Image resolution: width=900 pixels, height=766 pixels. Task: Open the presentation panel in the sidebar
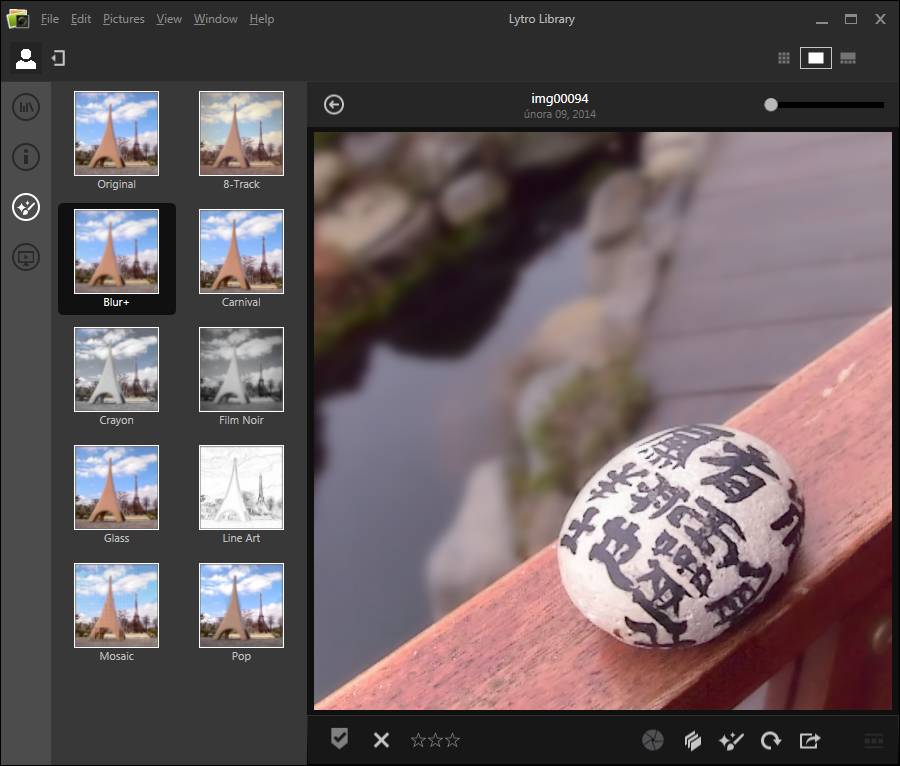(x=26, y=258)
